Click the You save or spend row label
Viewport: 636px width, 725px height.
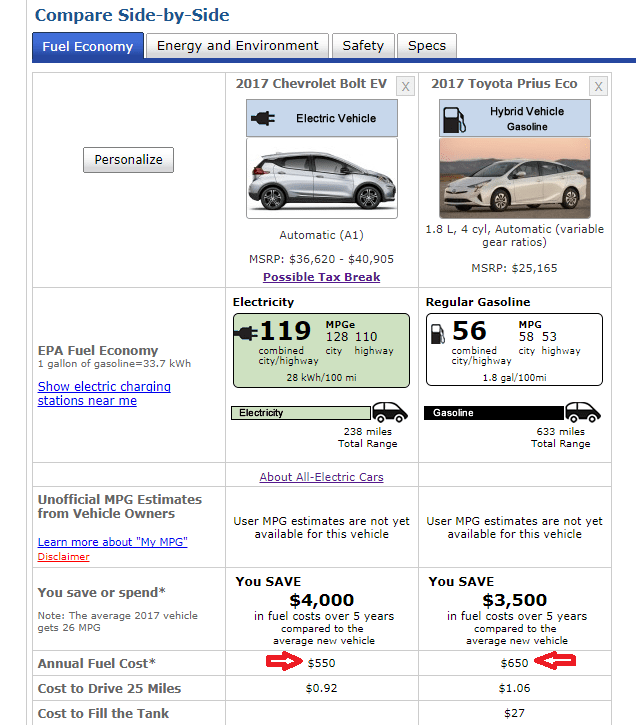tap(101, 593)
